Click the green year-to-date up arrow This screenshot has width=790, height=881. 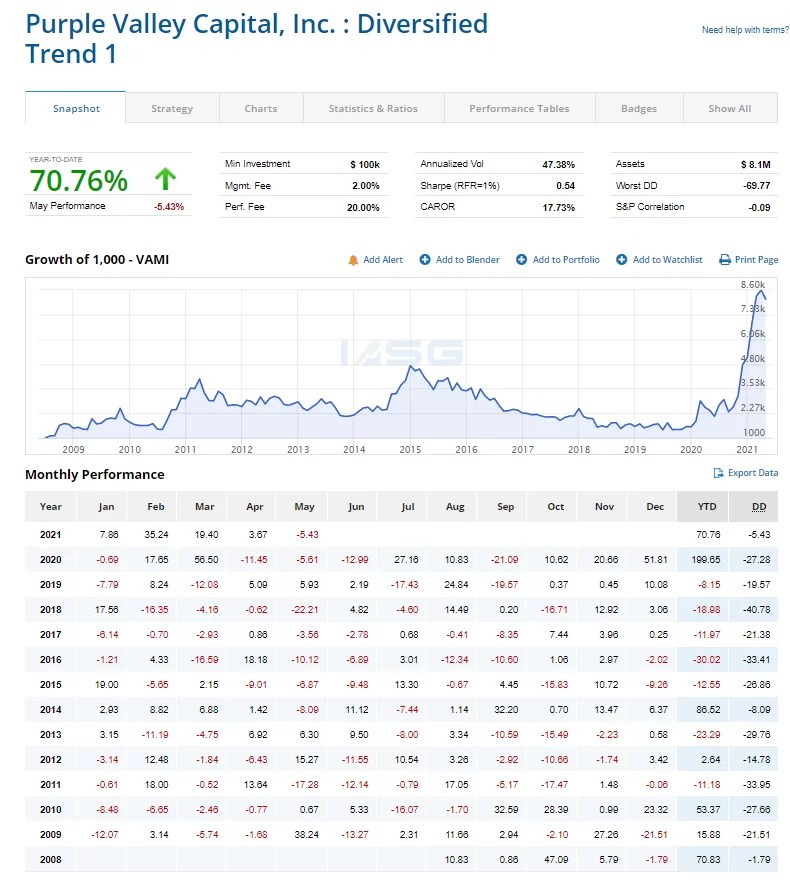click(x=165, y=179)
